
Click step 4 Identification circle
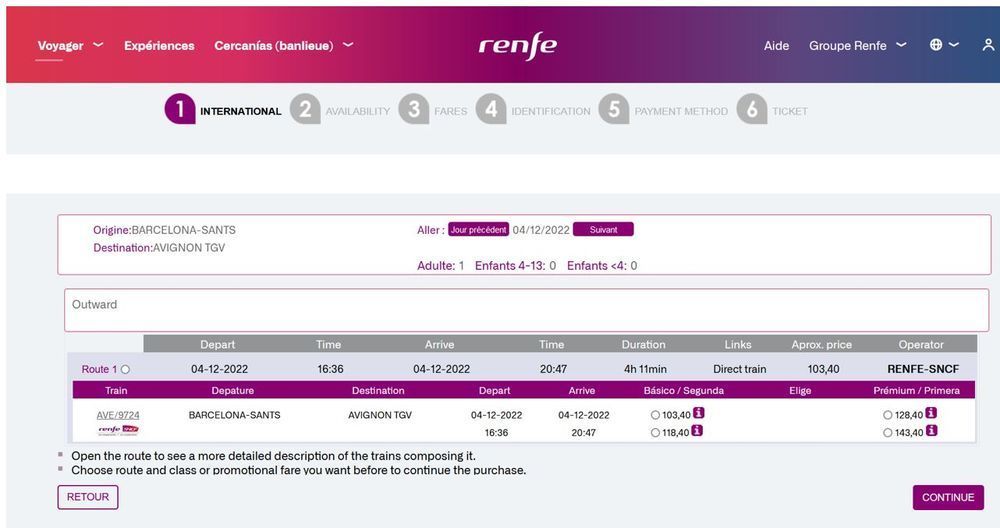click(490, 109)
